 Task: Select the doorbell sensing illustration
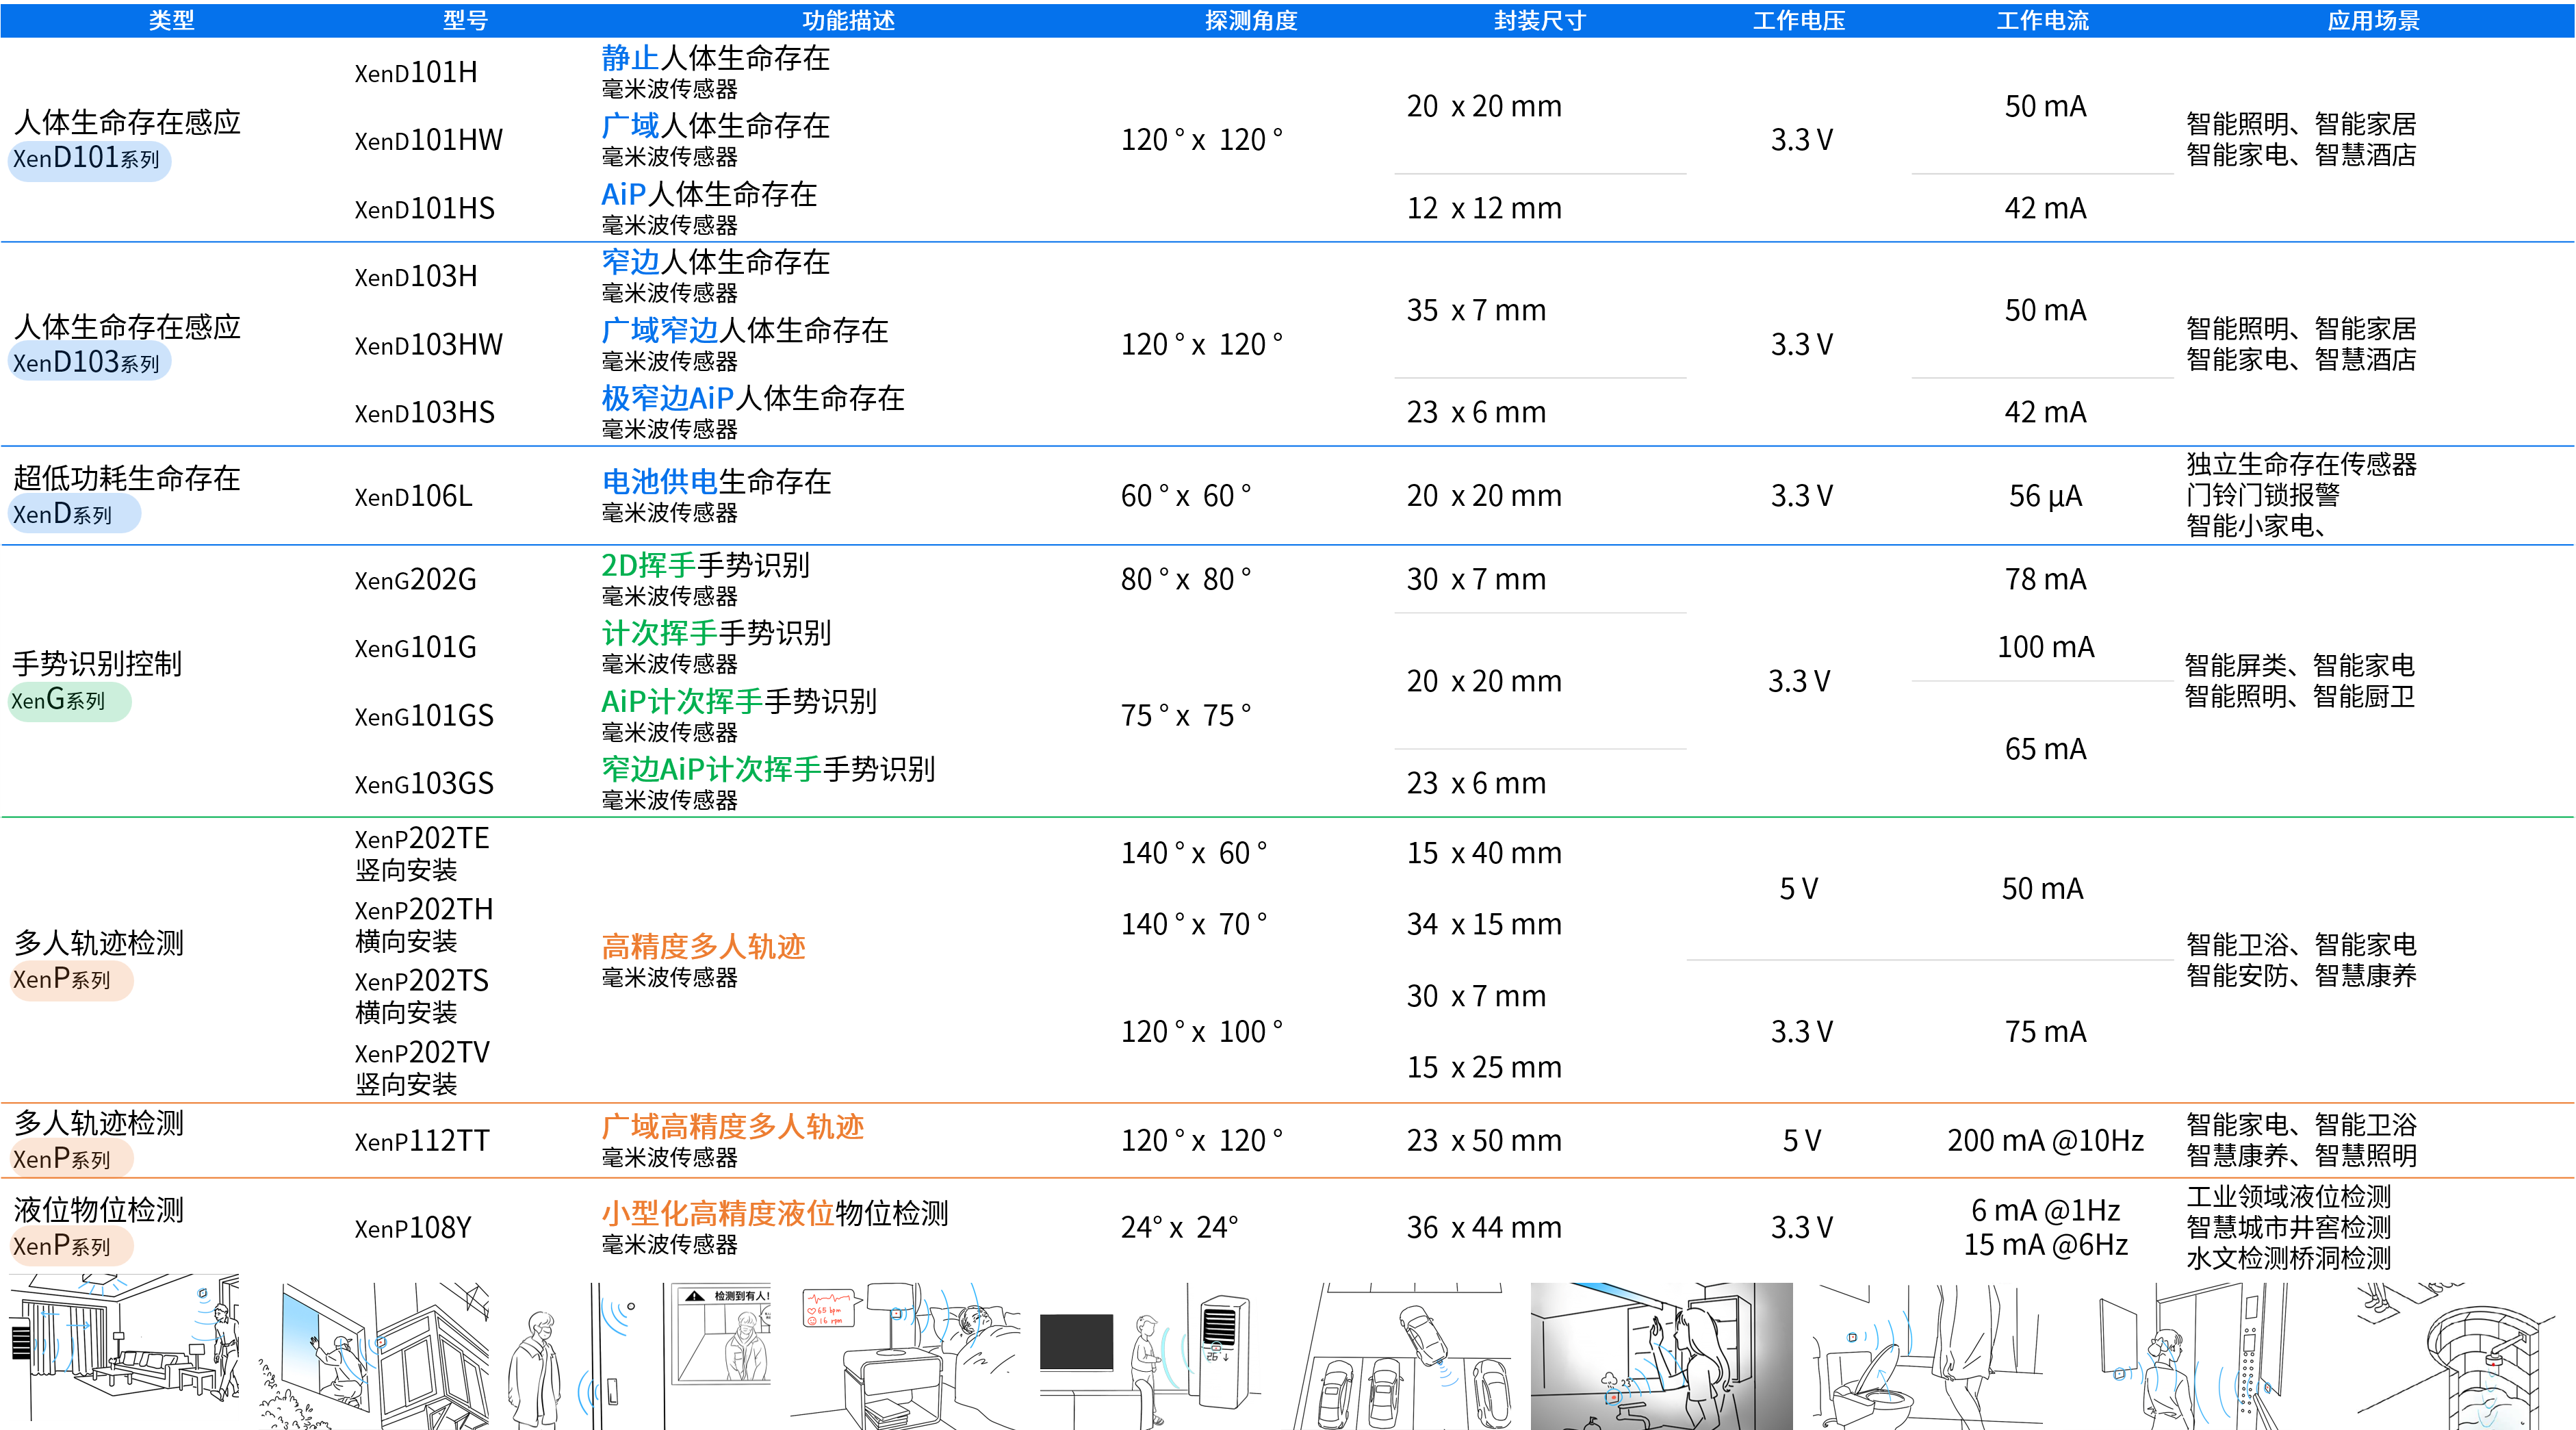tap(574, 1355)
